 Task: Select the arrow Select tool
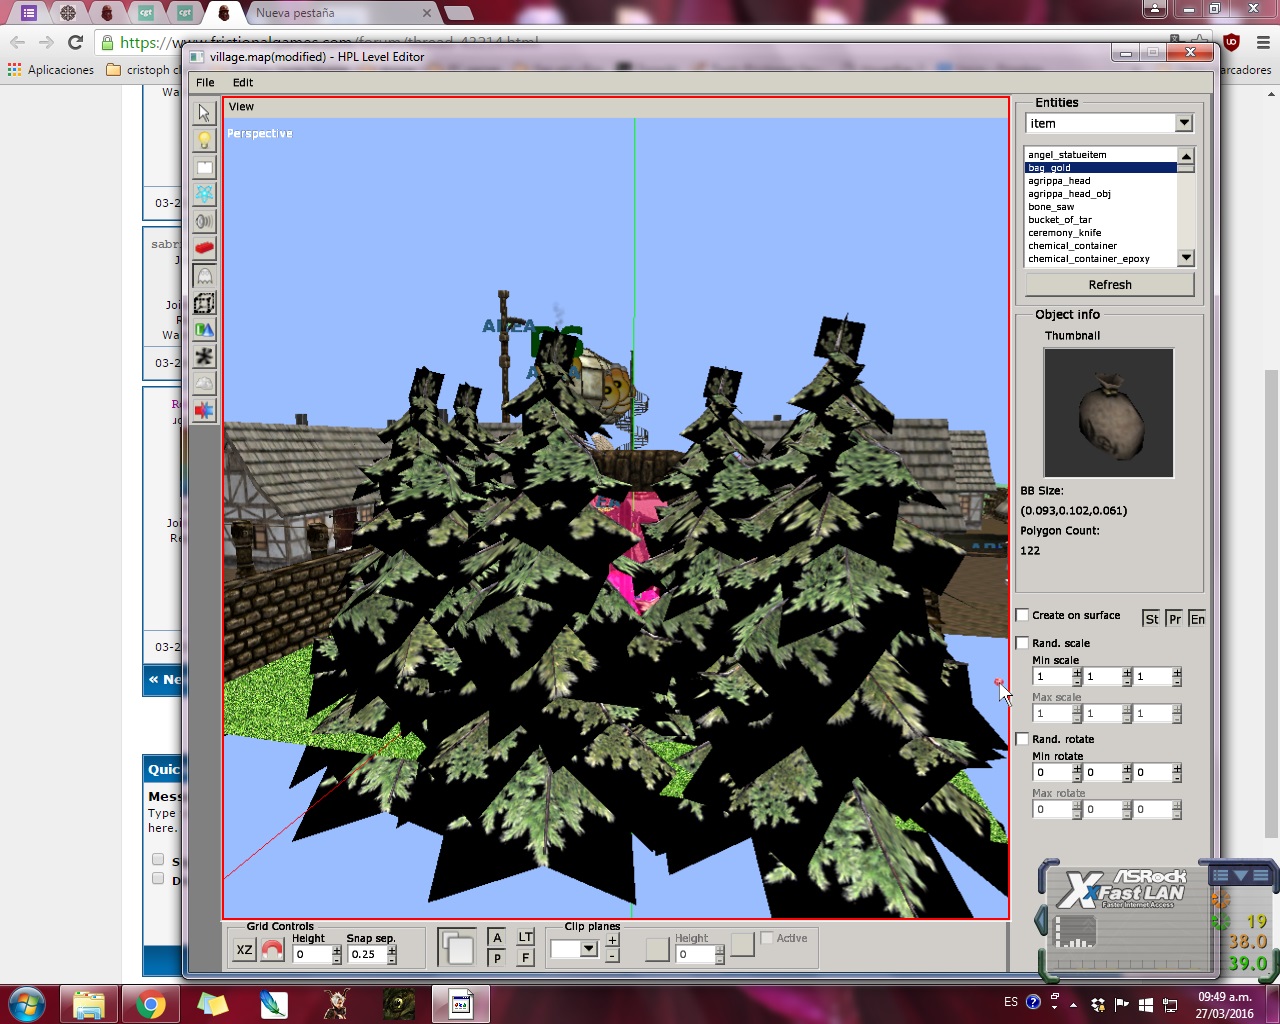coord(204,113)
